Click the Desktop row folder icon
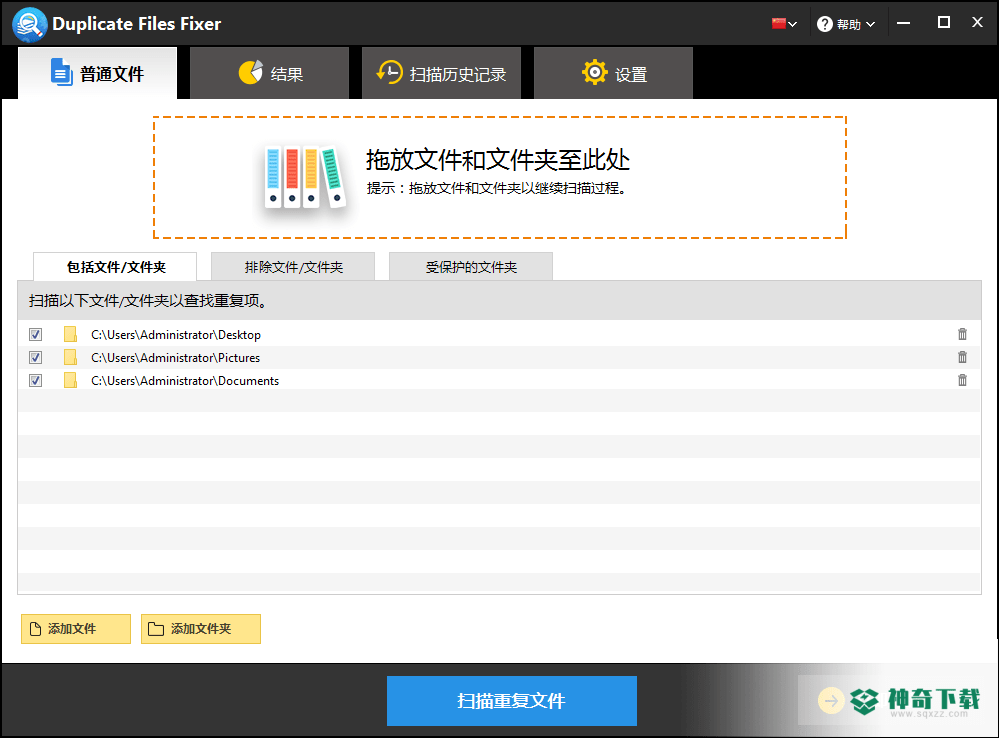This screenshot has height=738, width=999. coord(70,335)
